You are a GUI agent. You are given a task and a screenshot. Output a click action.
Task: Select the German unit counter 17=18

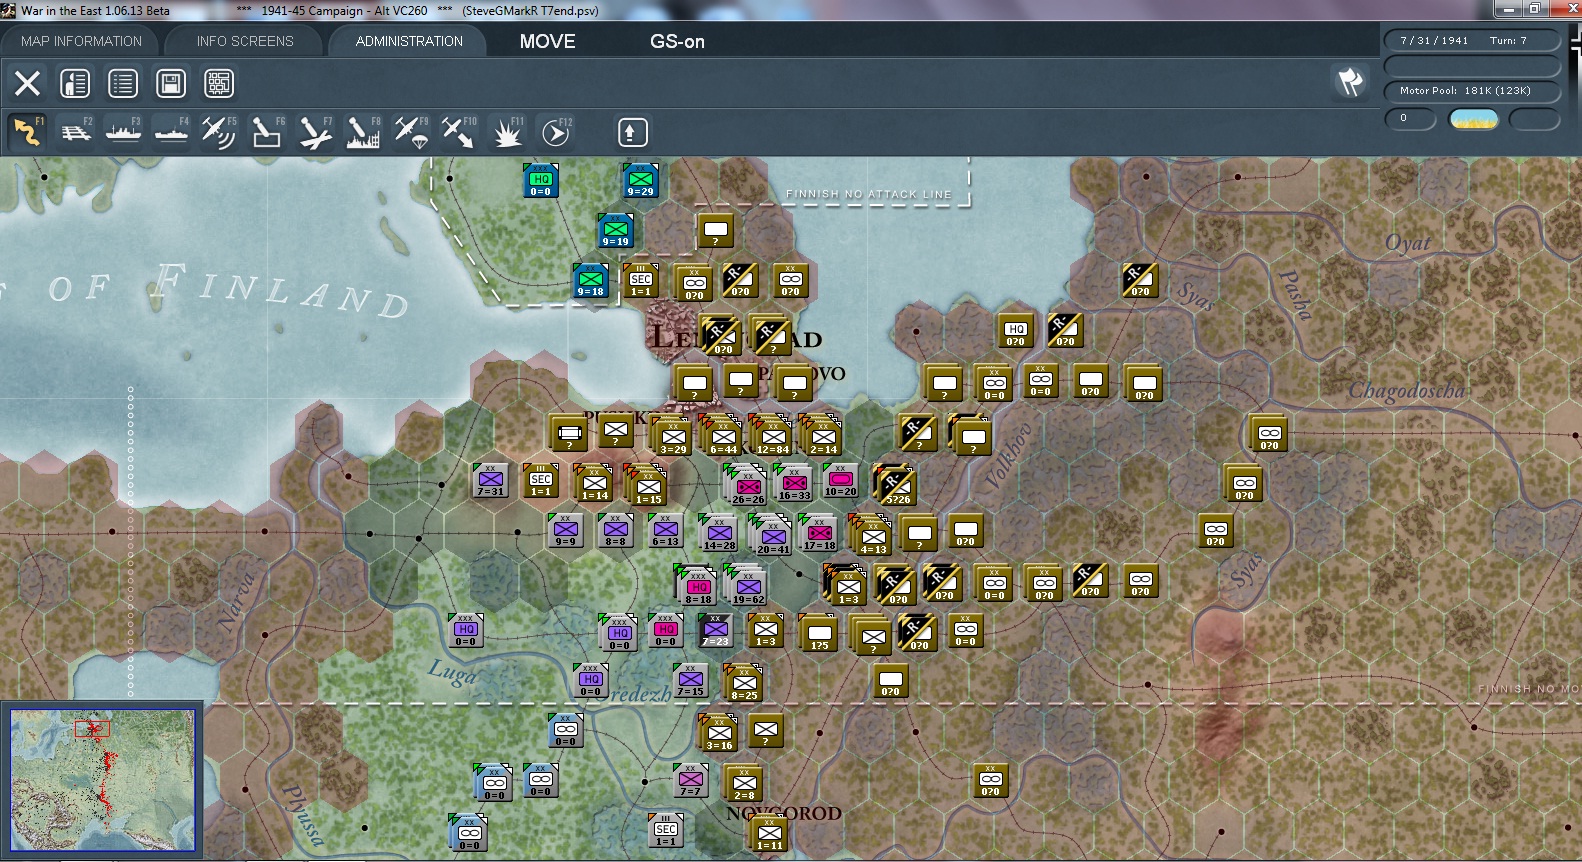click(819, 534)
